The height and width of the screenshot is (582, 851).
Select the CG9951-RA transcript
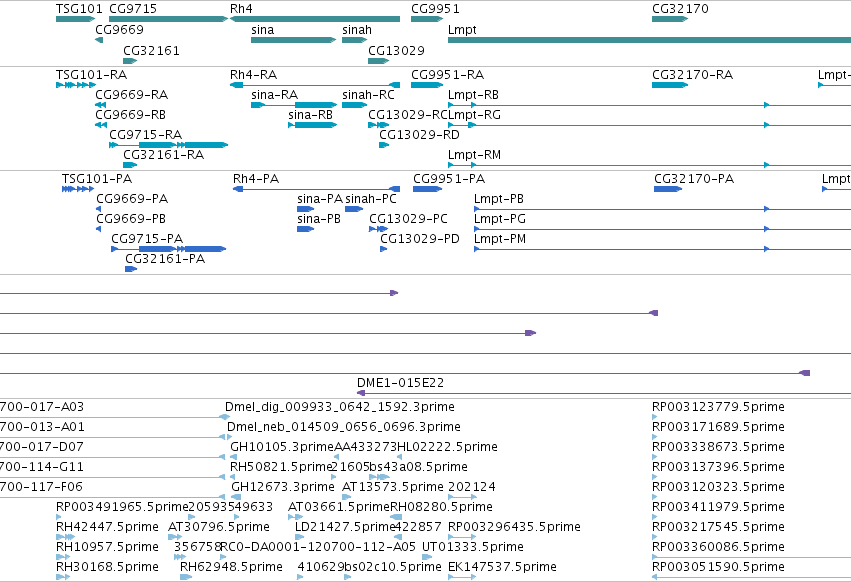tap(427, 85)
